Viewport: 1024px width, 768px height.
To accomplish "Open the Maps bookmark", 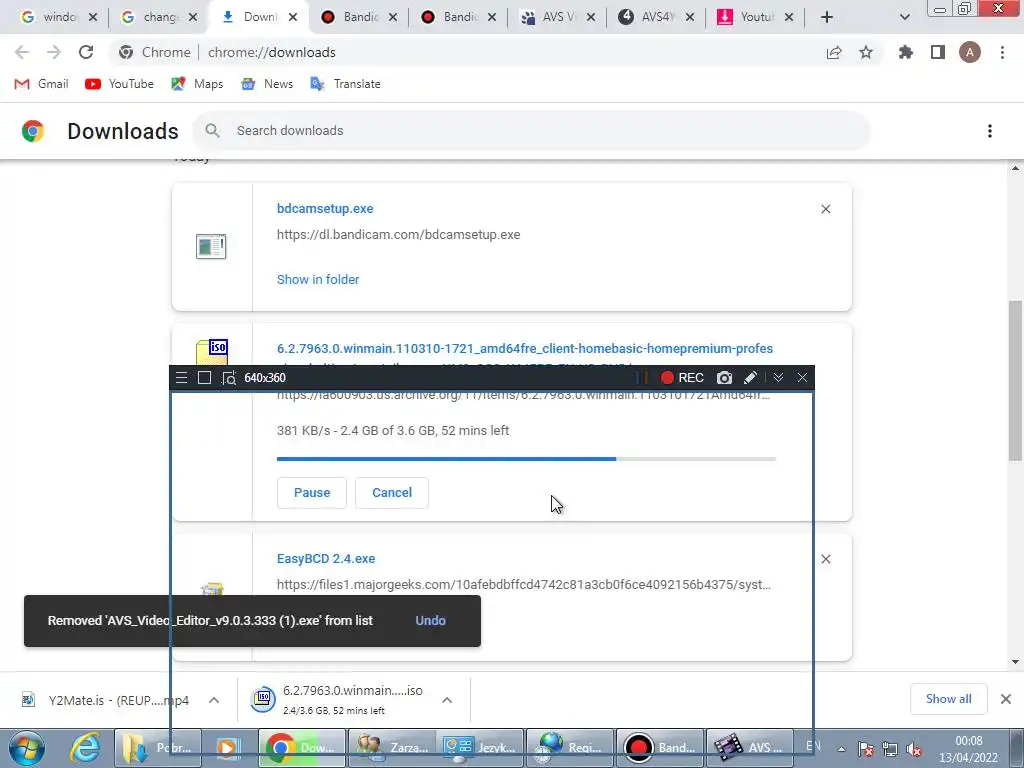I will (x=197, y=84).
